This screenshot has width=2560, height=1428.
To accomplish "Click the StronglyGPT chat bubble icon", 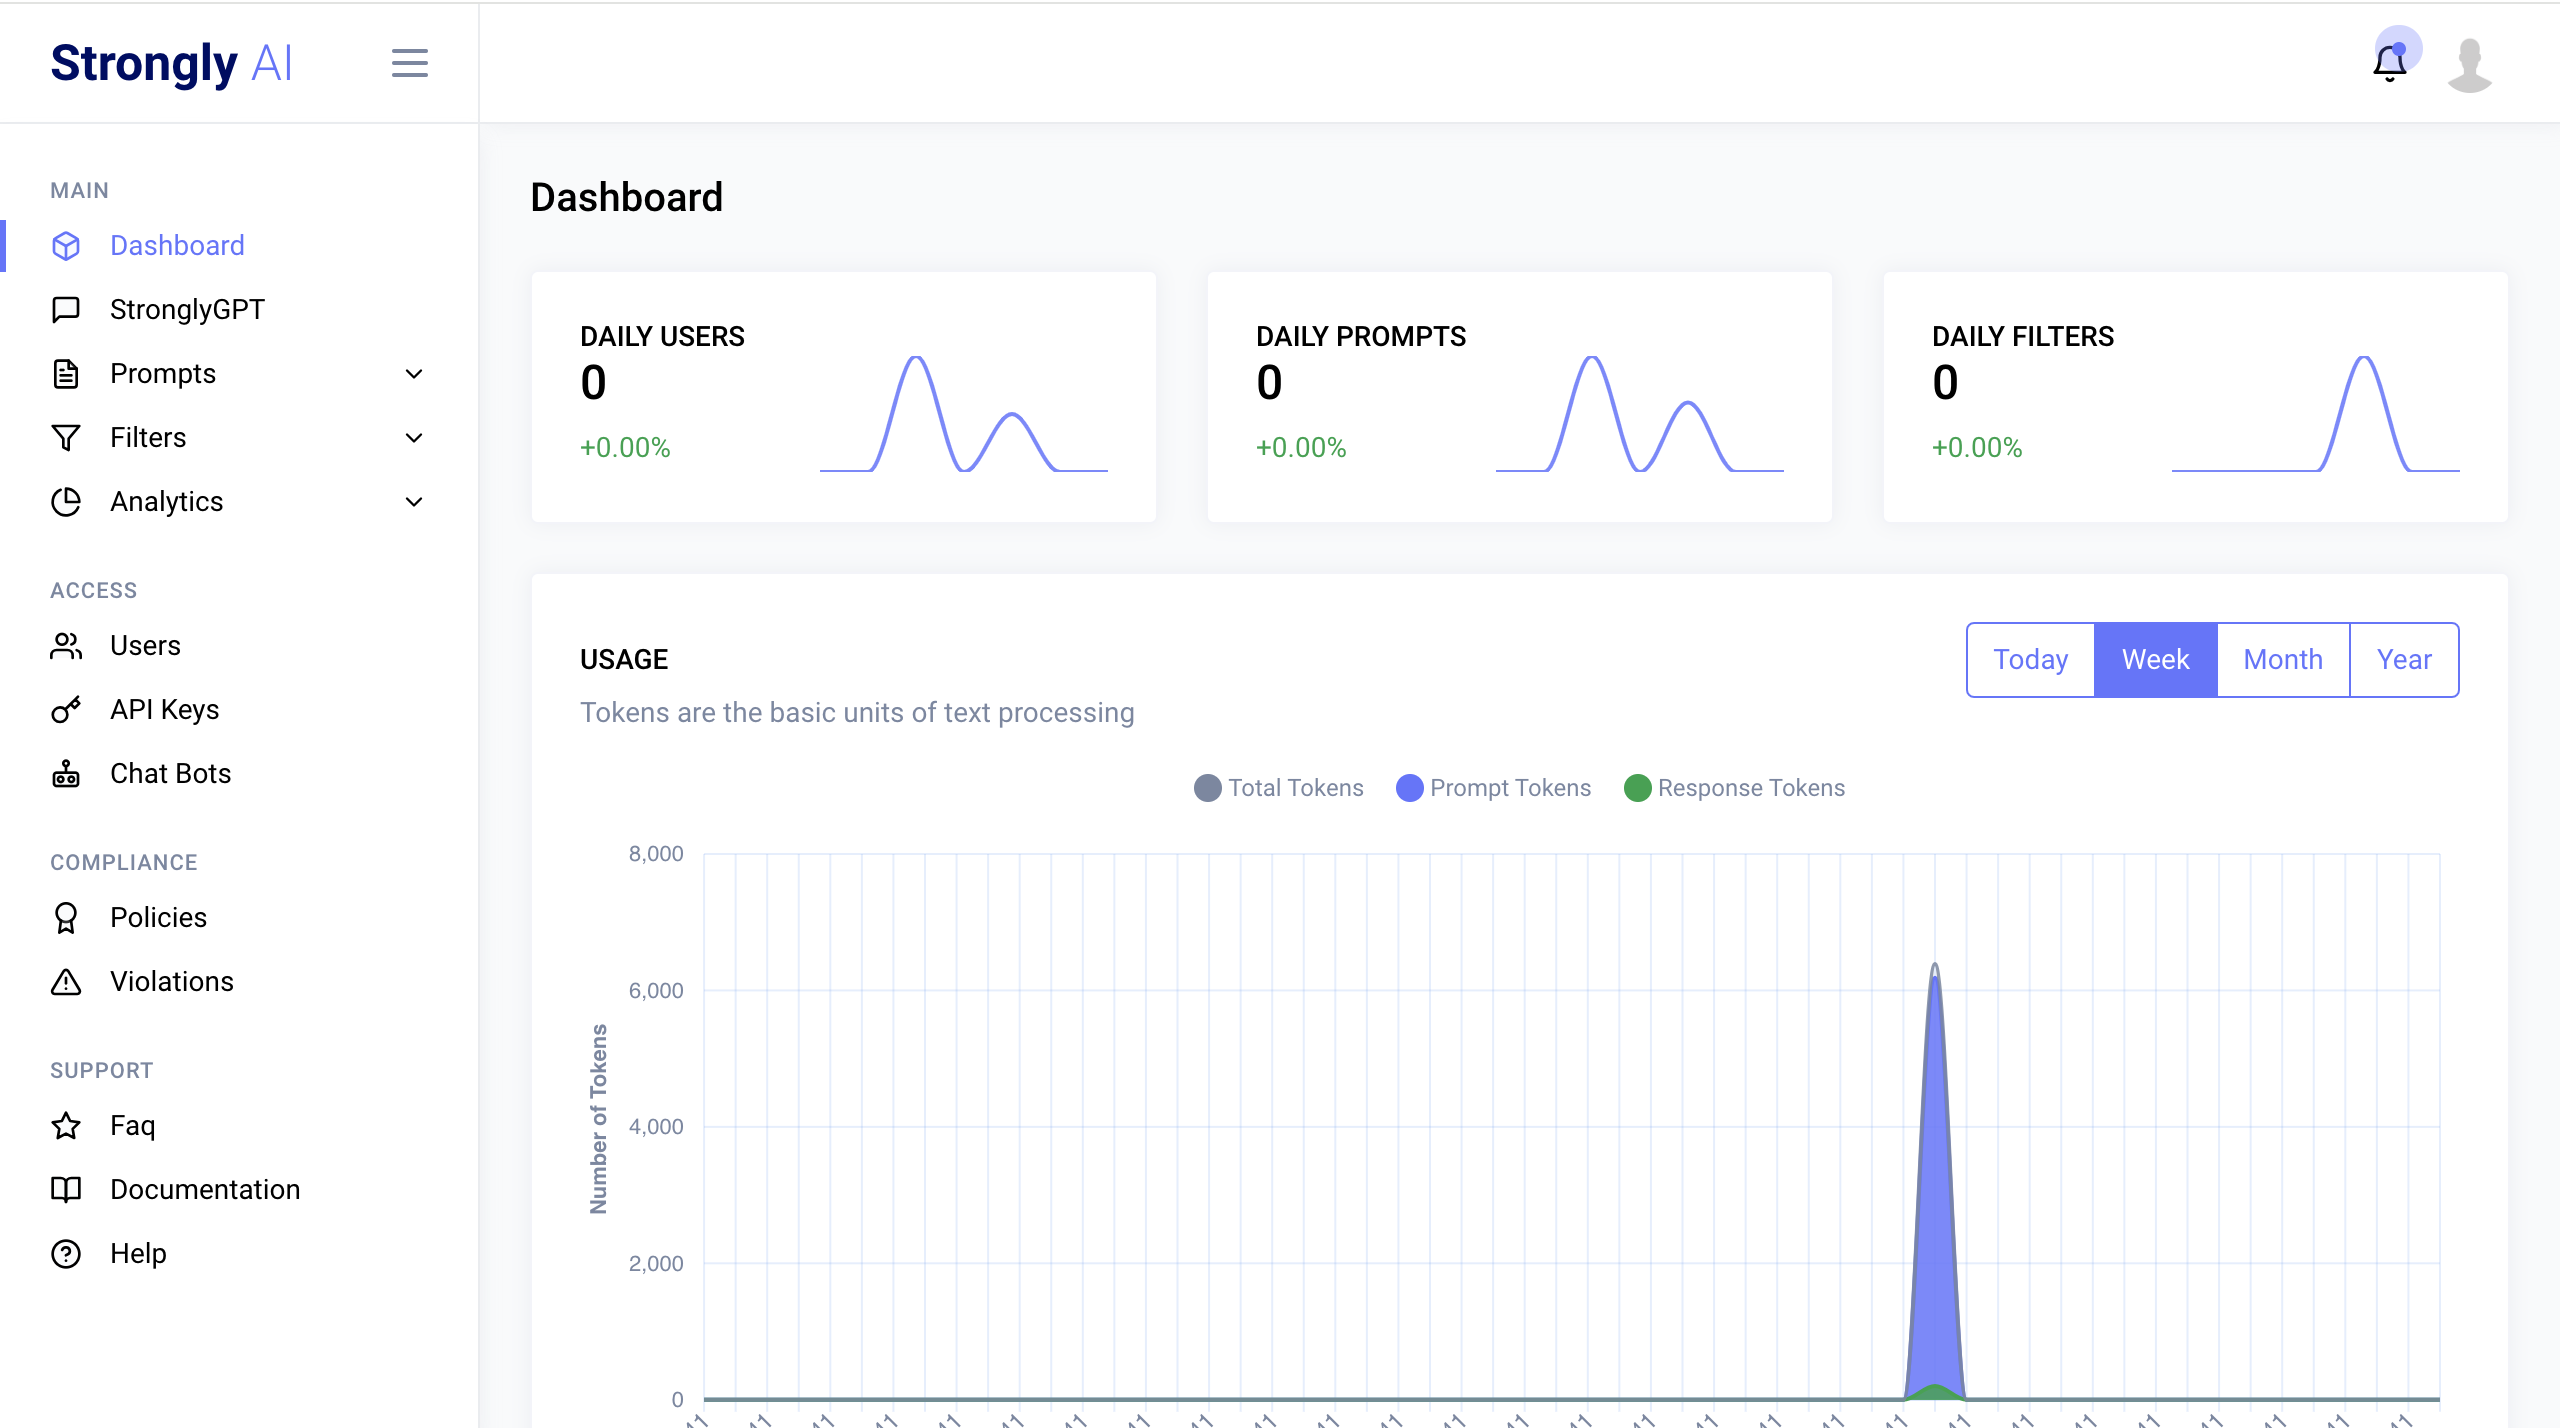I will tap(66, 310).
